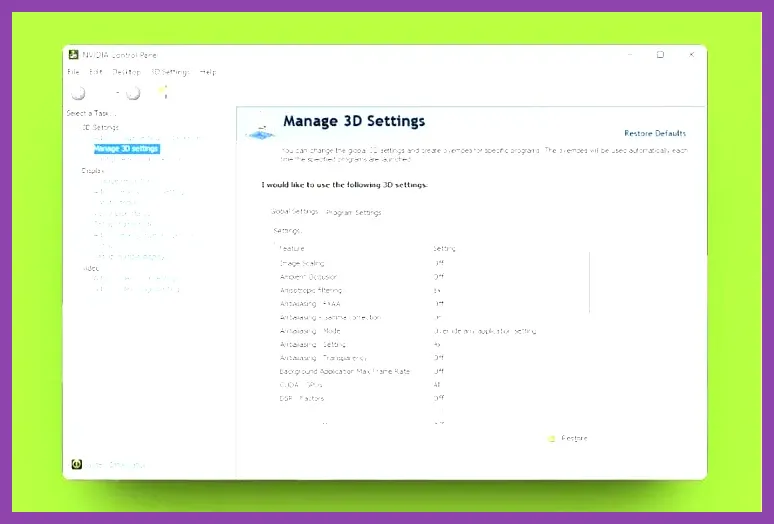Open the Desktop menu
The height and width of the screenshot is (524, 774).
tap(126, 72)
